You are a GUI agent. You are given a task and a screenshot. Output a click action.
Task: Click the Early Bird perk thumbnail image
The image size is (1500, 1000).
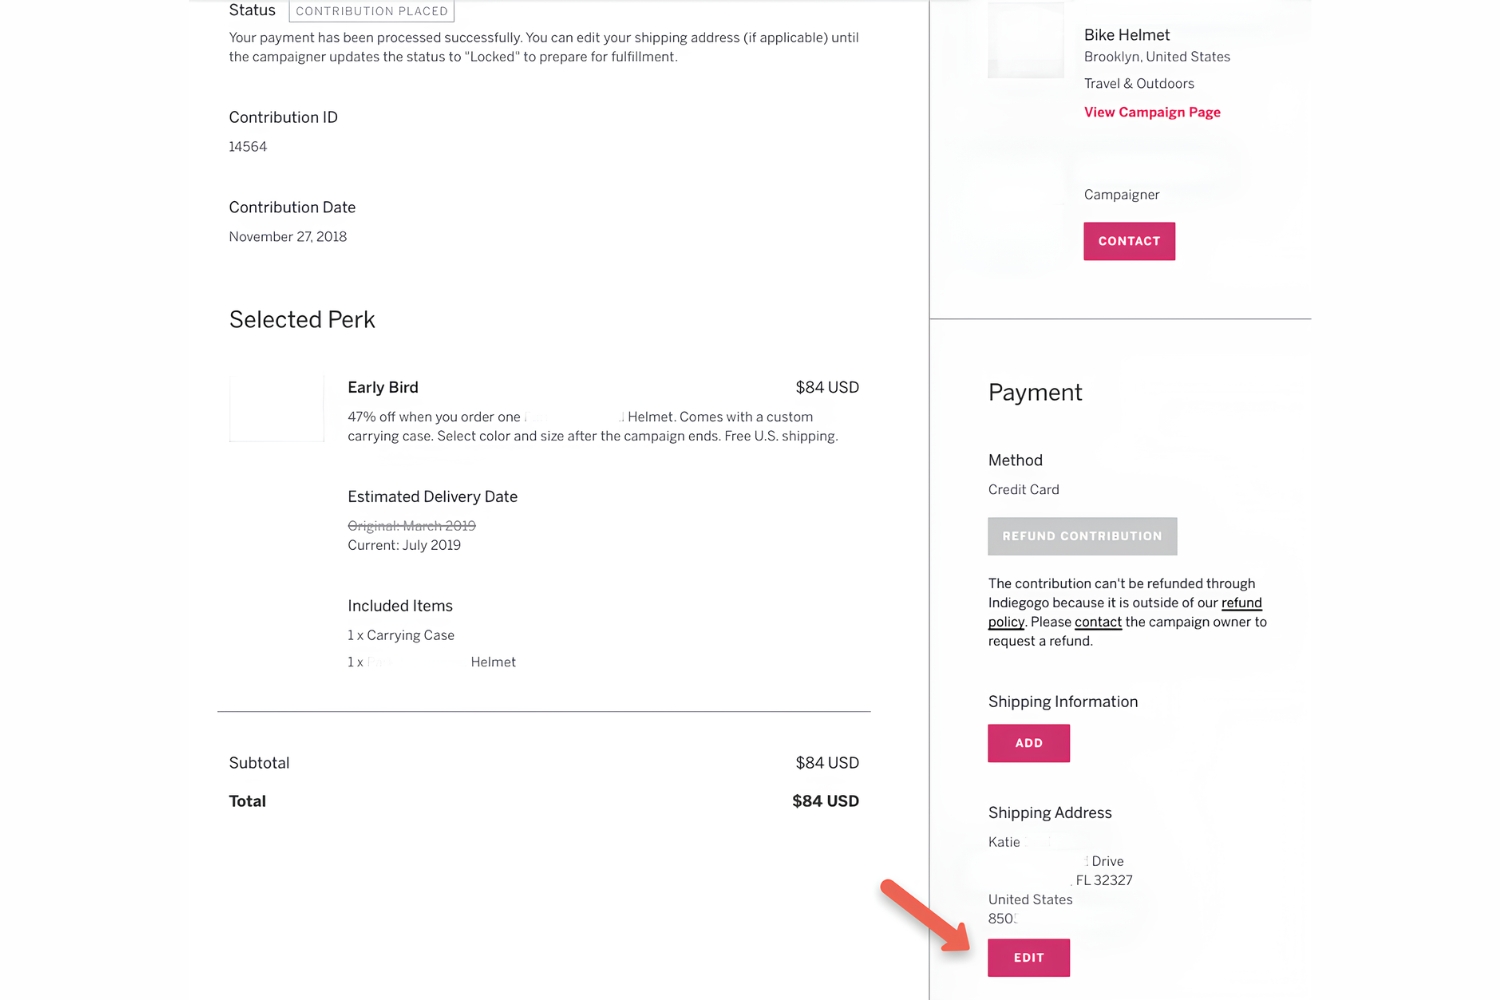point(277,409)
